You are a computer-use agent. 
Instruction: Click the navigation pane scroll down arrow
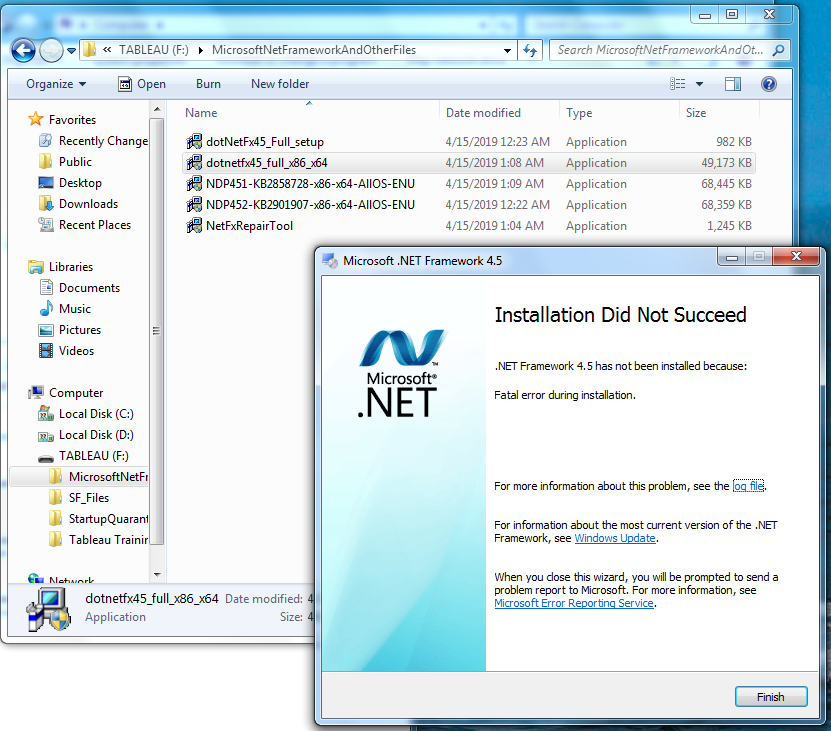[157, 575]
